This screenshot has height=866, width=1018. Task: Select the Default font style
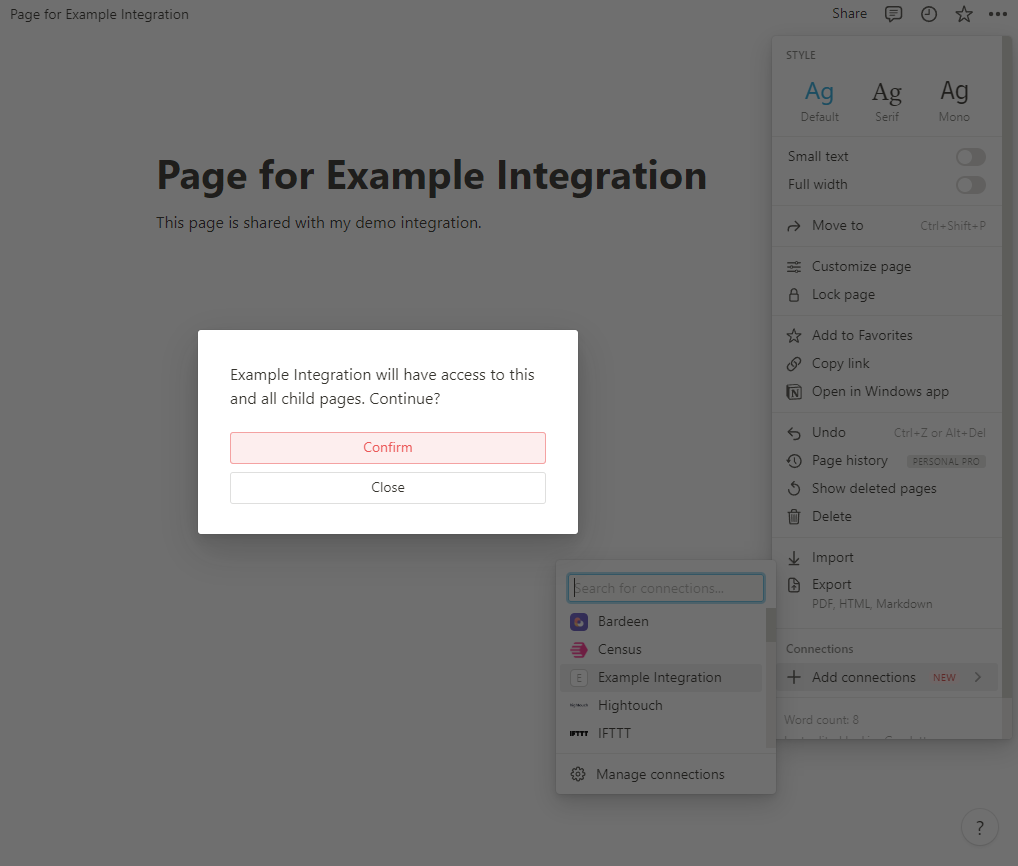tap(819, 101)
